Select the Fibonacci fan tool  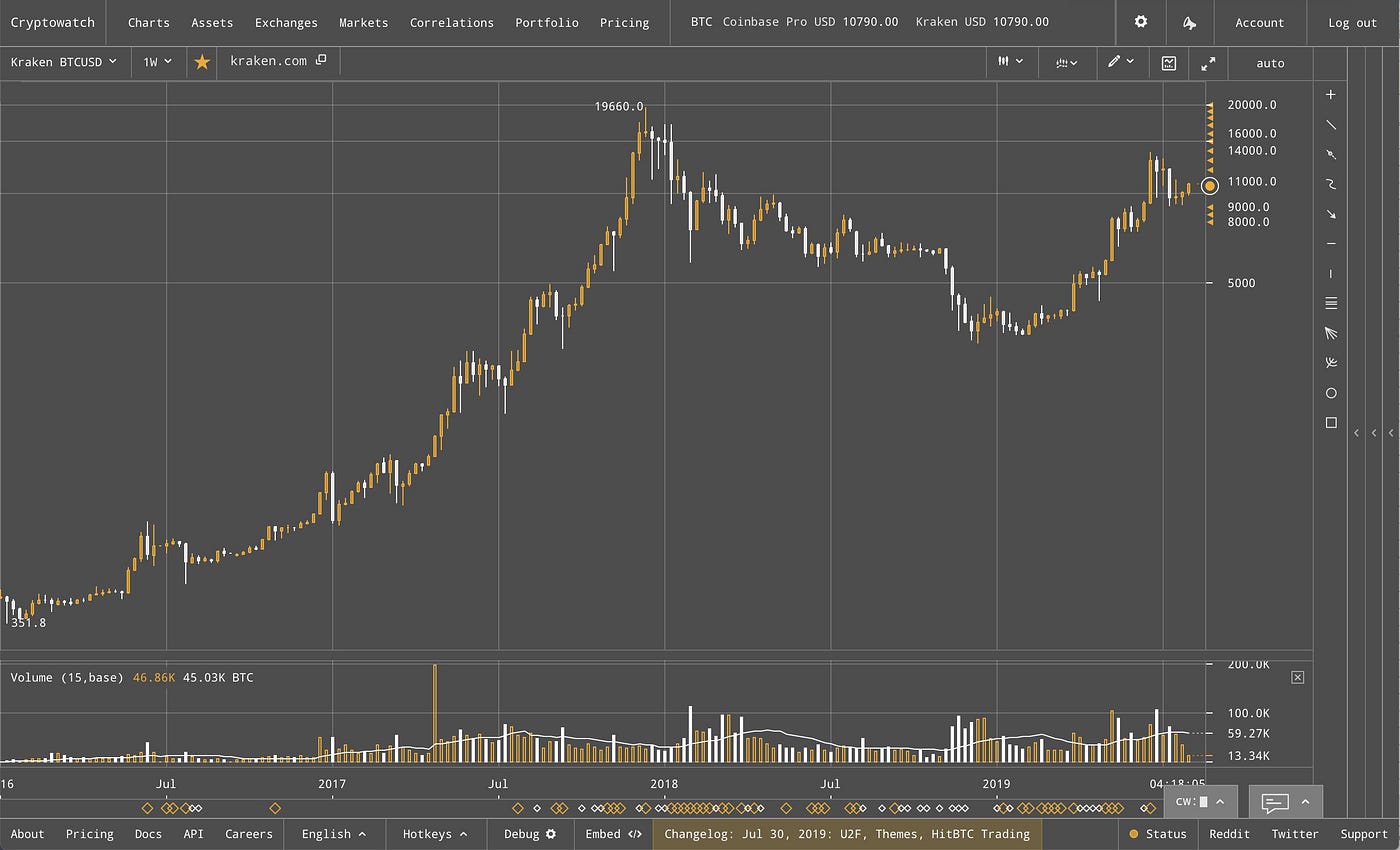(x=1330, y=333)
